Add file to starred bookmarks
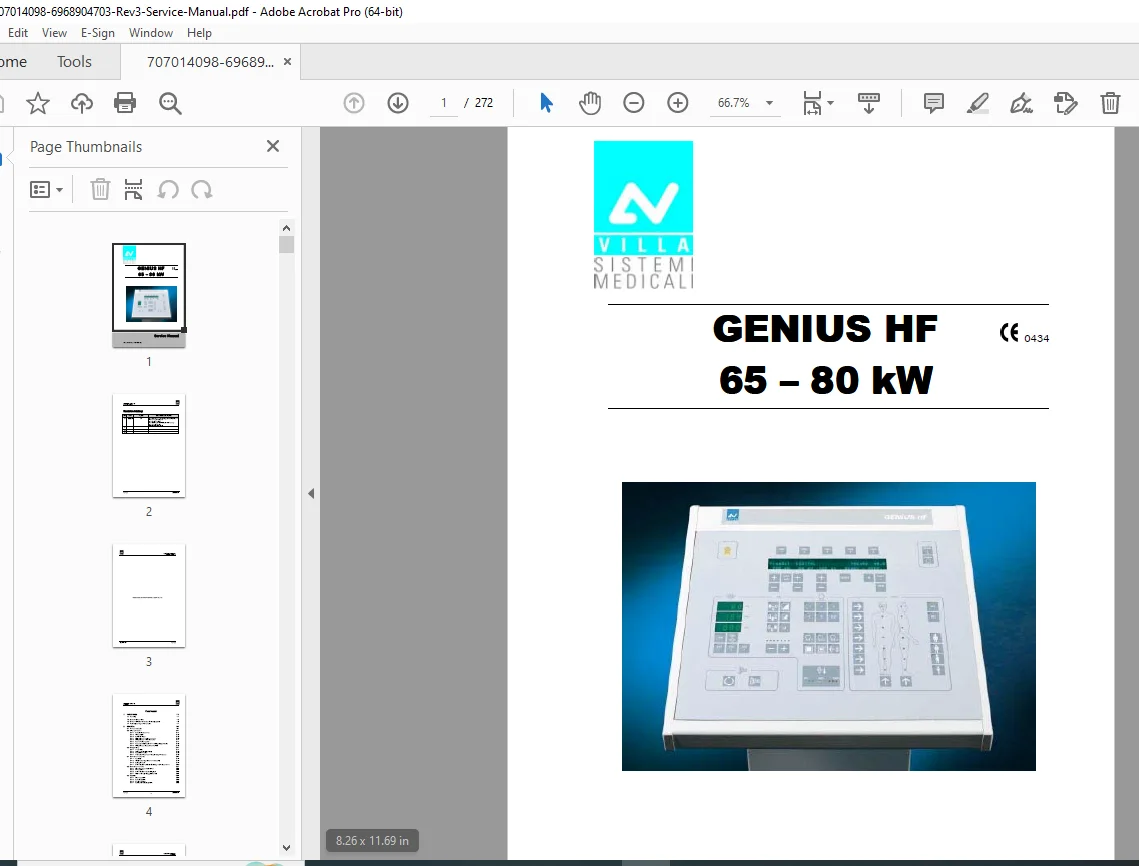The width and height of the screenshot is (1139, 866). point(38,103)
